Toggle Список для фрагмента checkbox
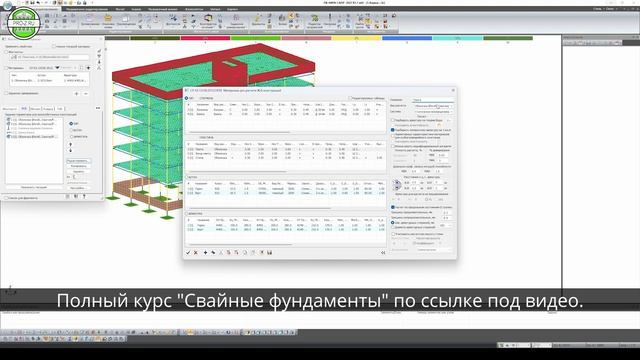 tap(6, 198)
